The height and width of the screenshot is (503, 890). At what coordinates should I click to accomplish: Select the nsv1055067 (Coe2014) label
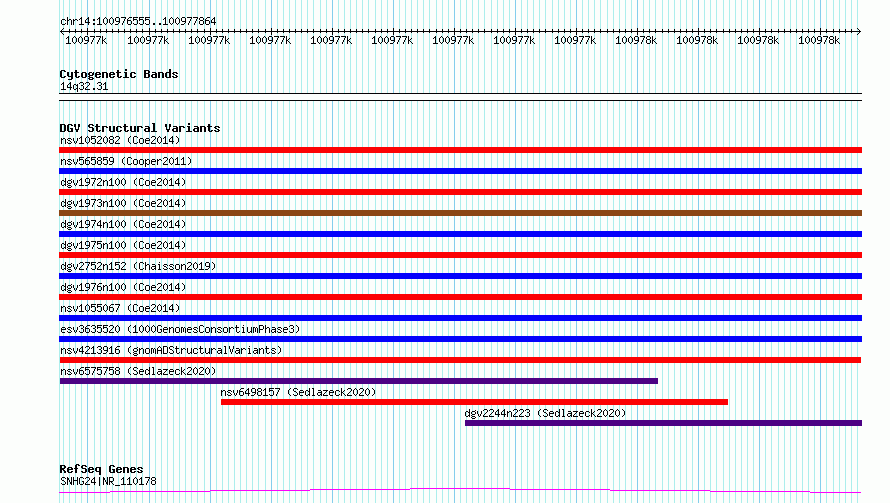click(x=120, y=308)
